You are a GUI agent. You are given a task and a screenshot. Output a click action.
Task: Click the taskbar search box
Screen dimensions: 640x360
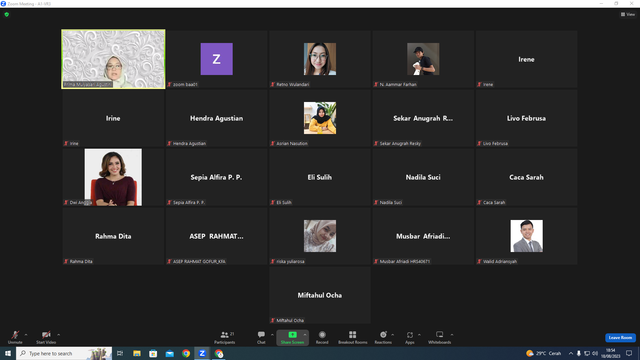pyautogui.click(x=64, y=353)
